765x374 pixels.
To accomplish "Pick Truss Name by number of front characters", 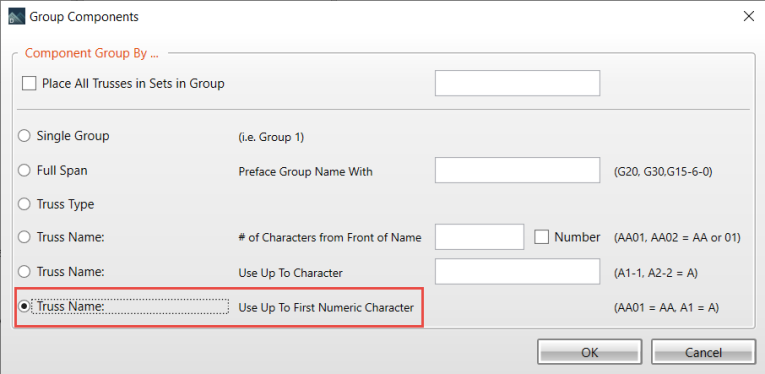I will pos(24,237).
